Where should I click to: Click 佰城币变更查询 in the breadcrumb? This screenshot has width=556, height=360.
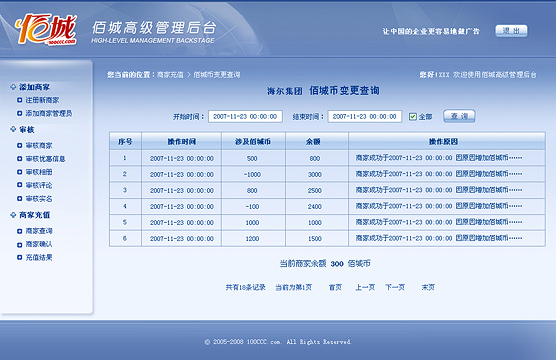(217, 75)
